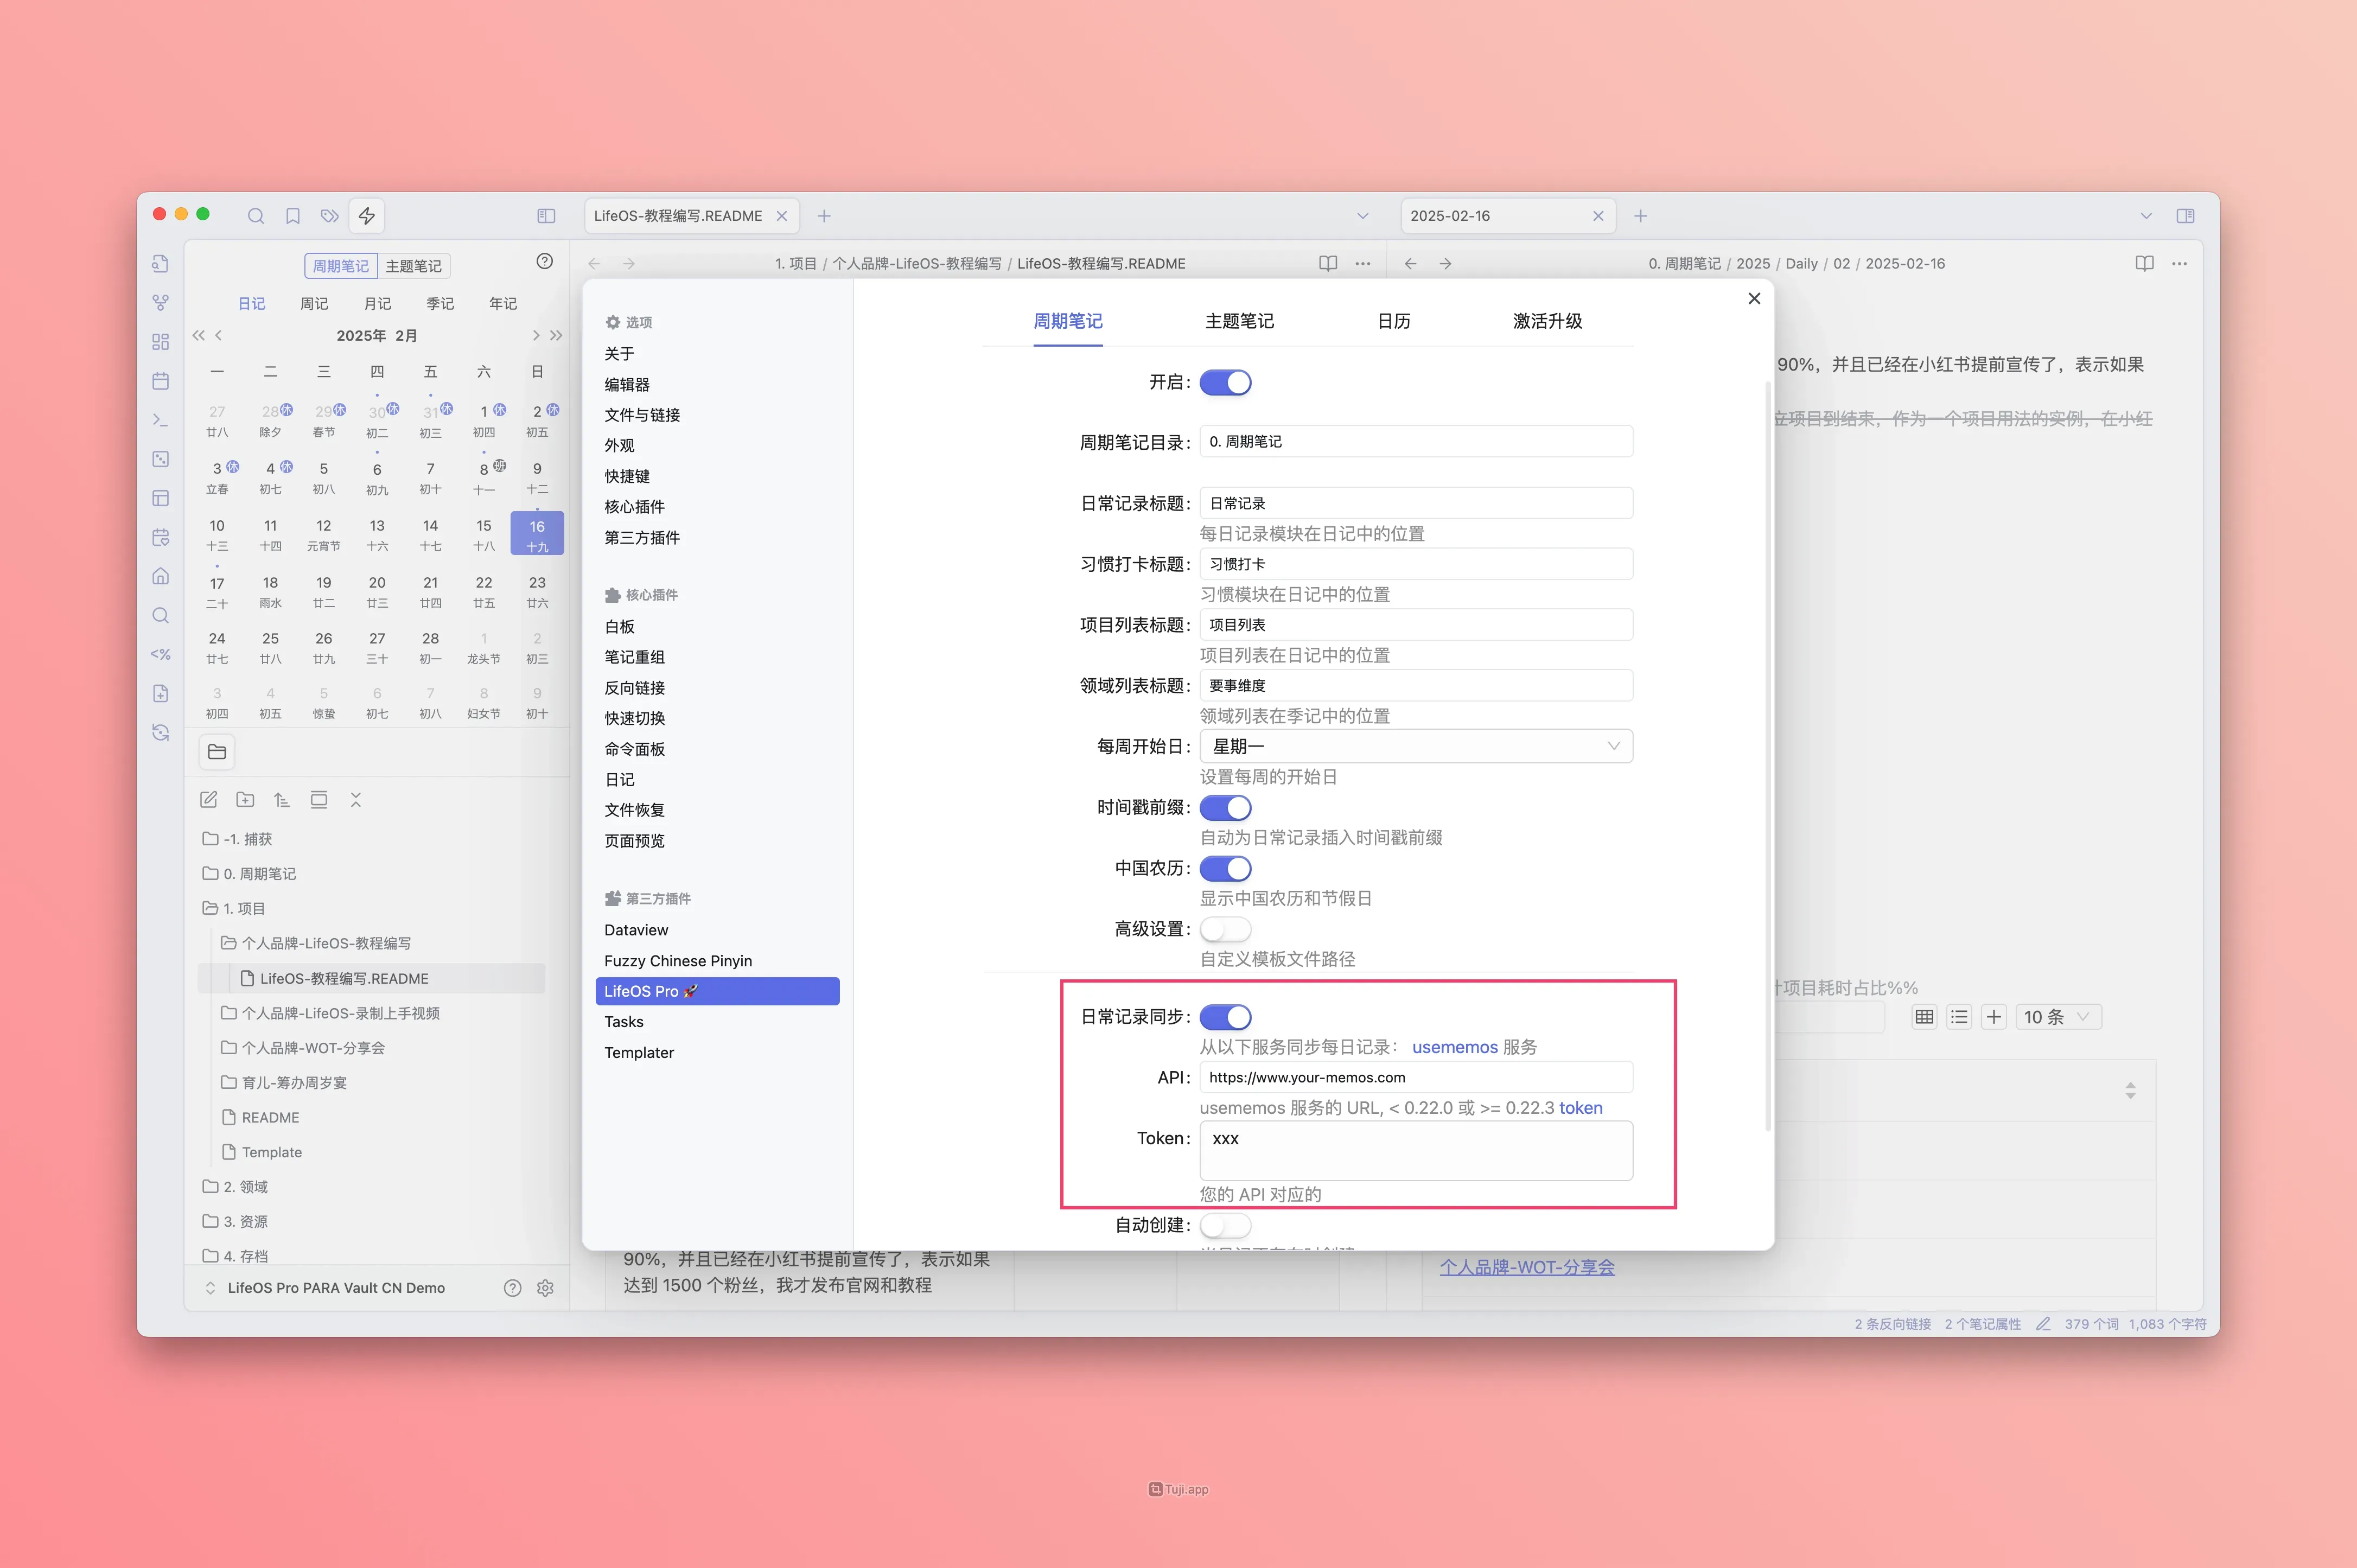Click the new note pencil icon
Screen dimensions: 2357x1568
pyautogui.click(x=209, y=800)
